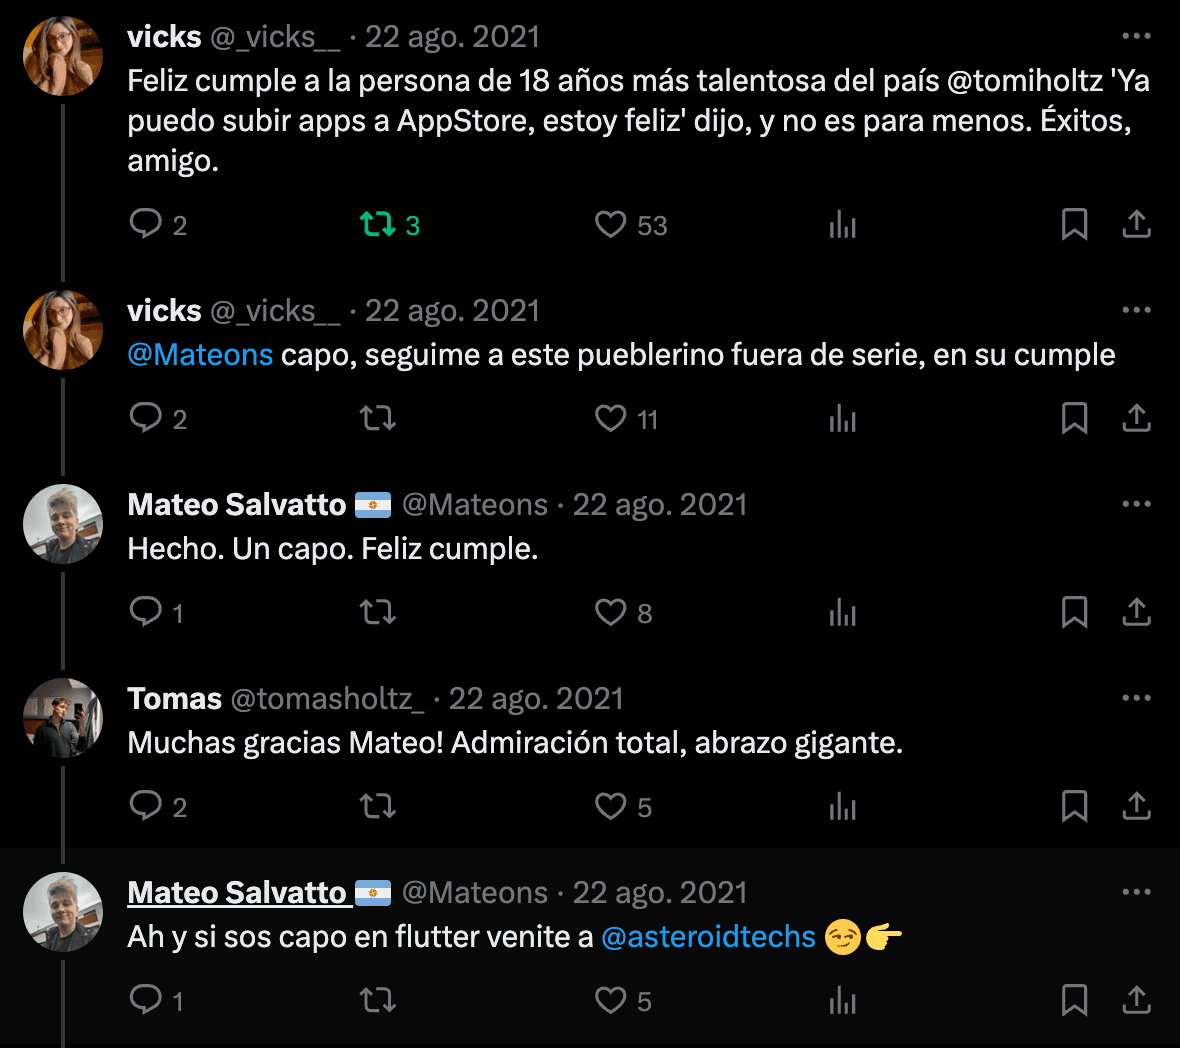Open the blue @Mateons mention
This screenshot has height=1048, width=1180.
coord(200,354)
